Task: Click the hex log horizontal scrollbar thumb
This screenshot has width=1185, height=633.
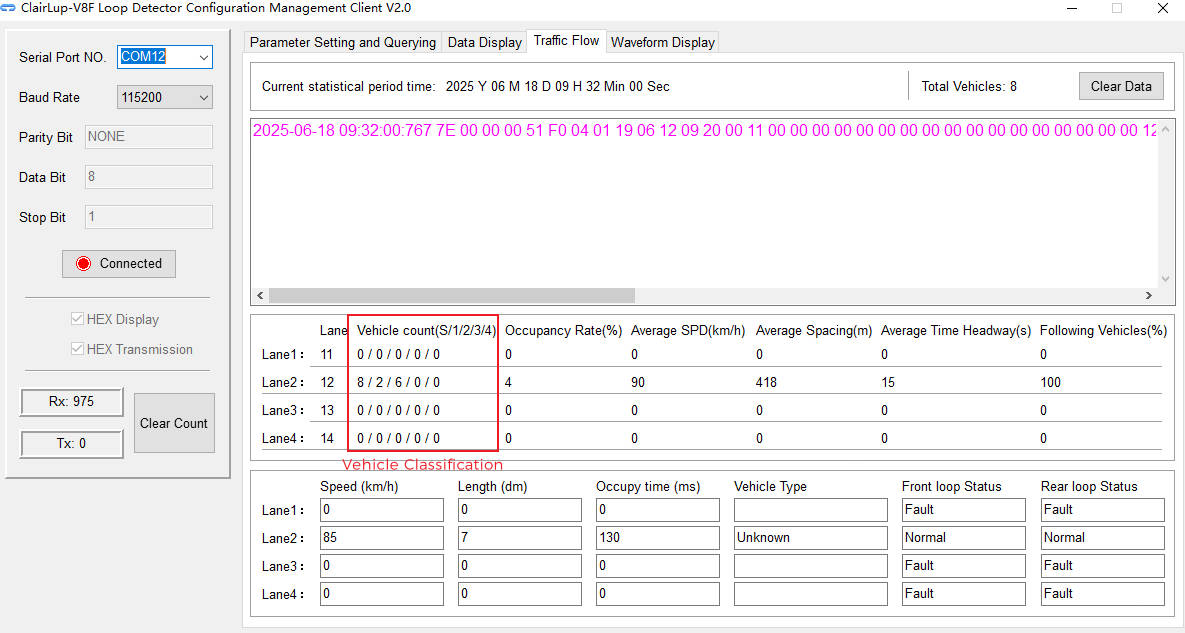Action: click(452, 295)
